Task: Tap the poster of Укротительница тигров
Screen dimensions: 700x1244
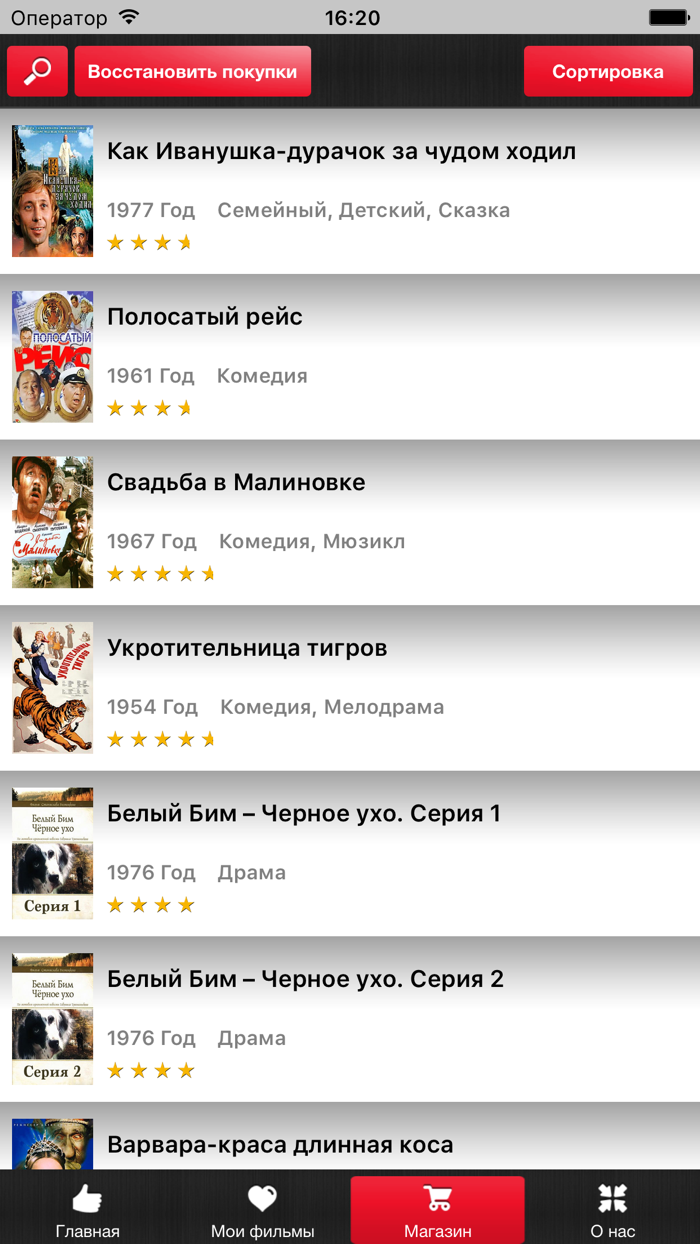Action: pos(52,687)
